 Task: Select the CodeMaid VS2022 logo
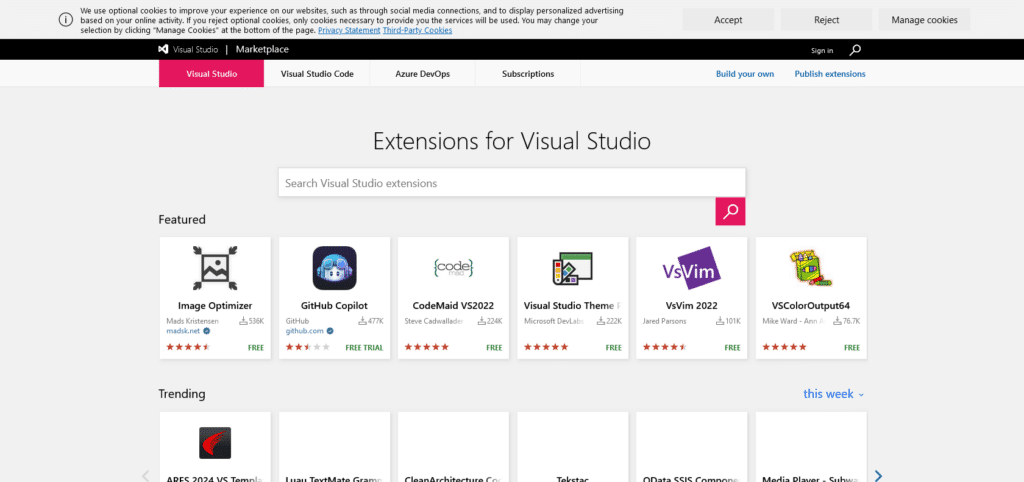(x=453, y=267)
